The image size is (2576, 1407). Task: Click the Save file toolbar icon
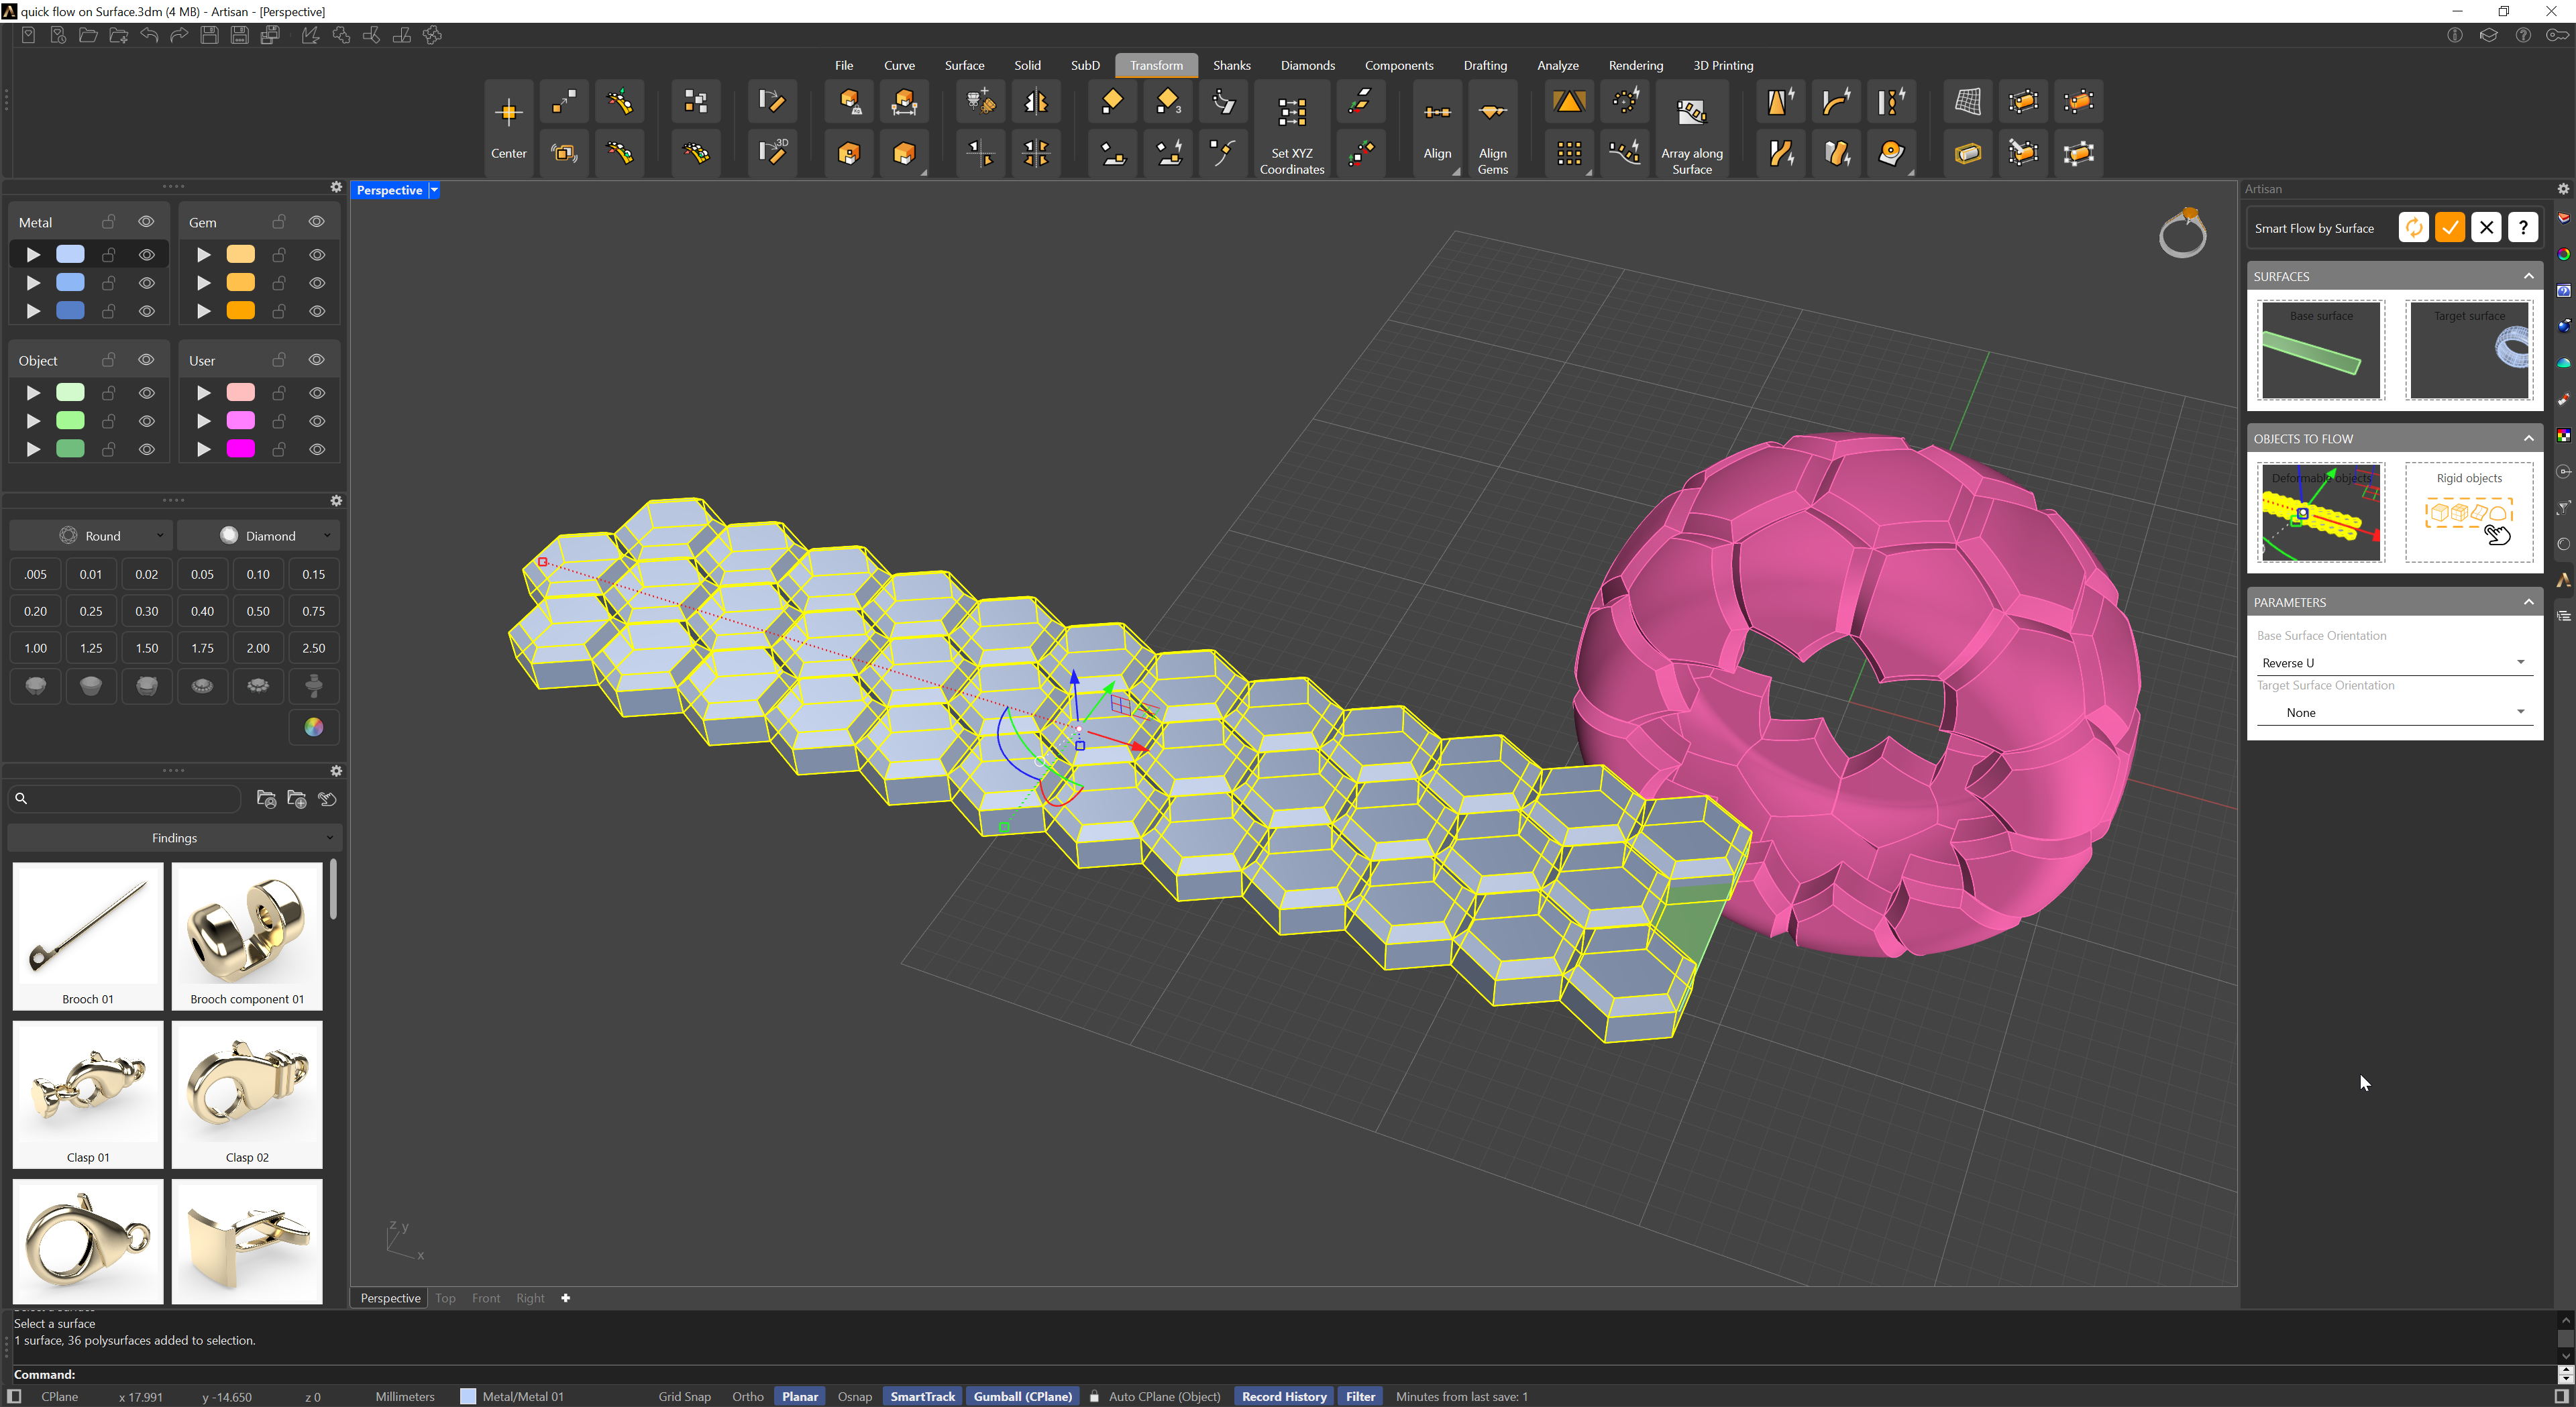(210, 35)
